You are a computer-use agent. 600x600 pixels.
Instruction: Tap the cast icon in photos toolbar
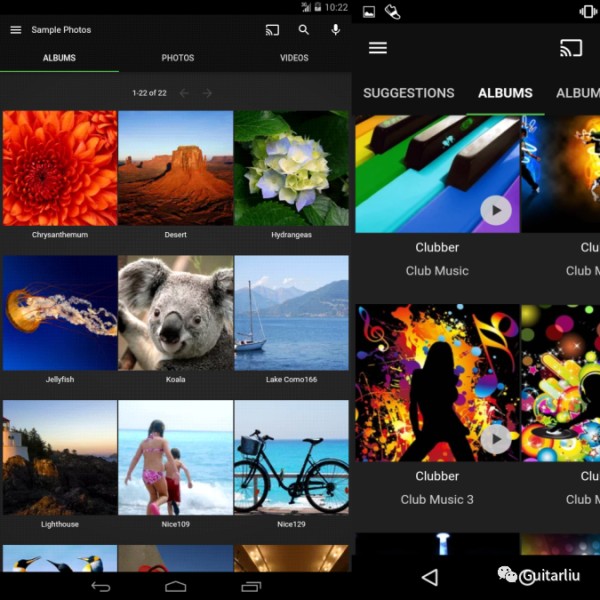(272, 30)
